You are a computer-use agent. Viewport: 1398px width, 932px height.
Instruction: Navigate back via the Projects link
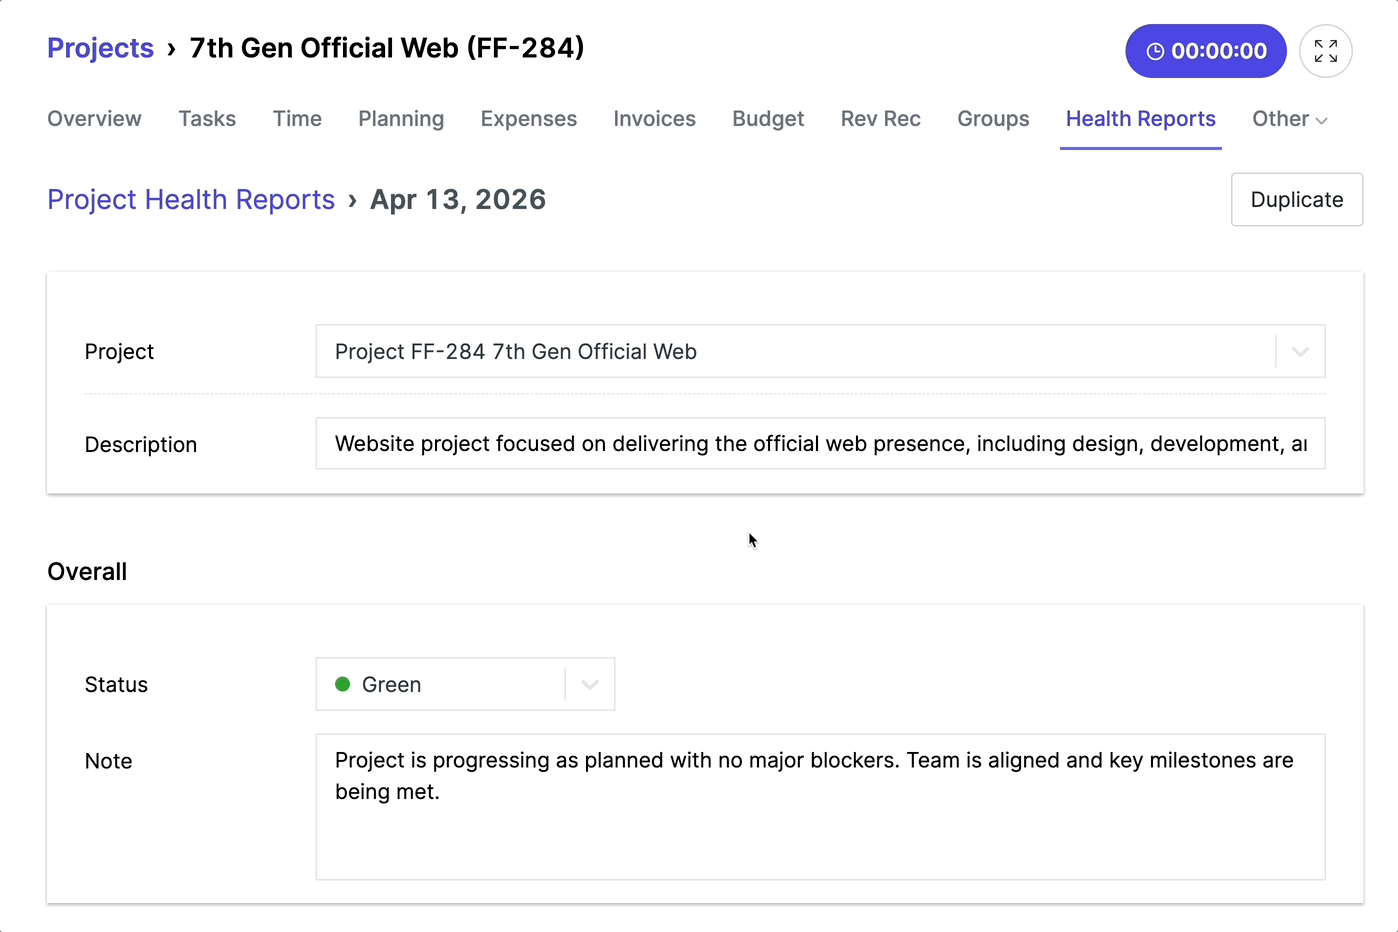tap(100, 48)
